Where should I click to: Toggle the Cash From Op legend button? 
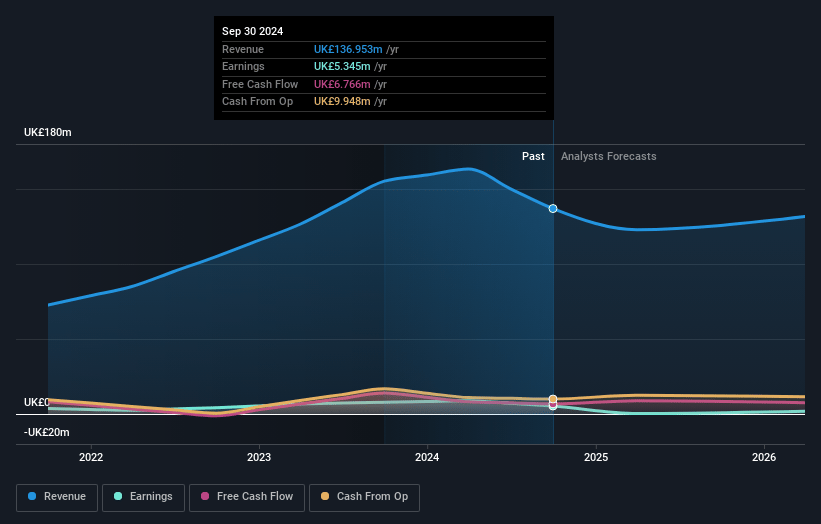coord(364,497)
